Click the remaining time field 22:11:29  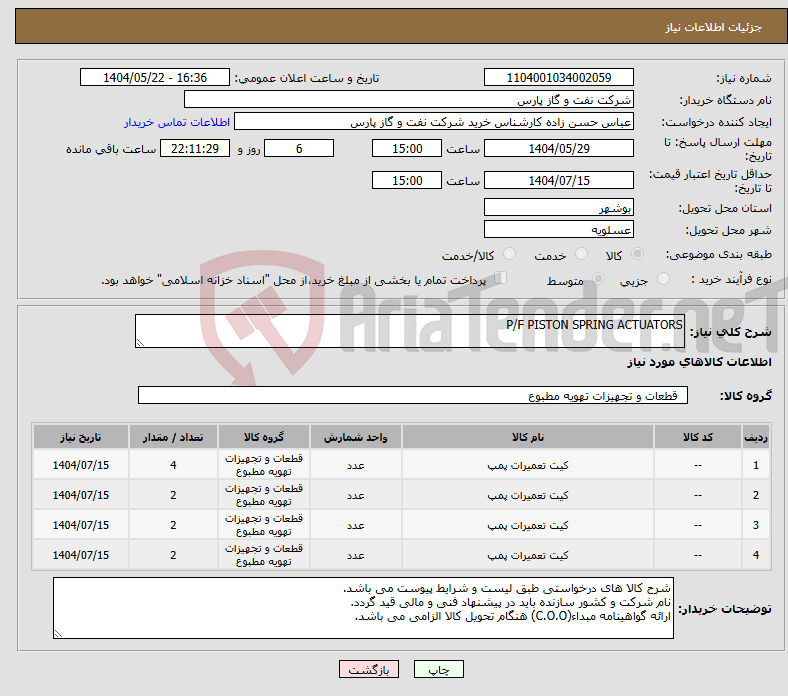[195, 148]
